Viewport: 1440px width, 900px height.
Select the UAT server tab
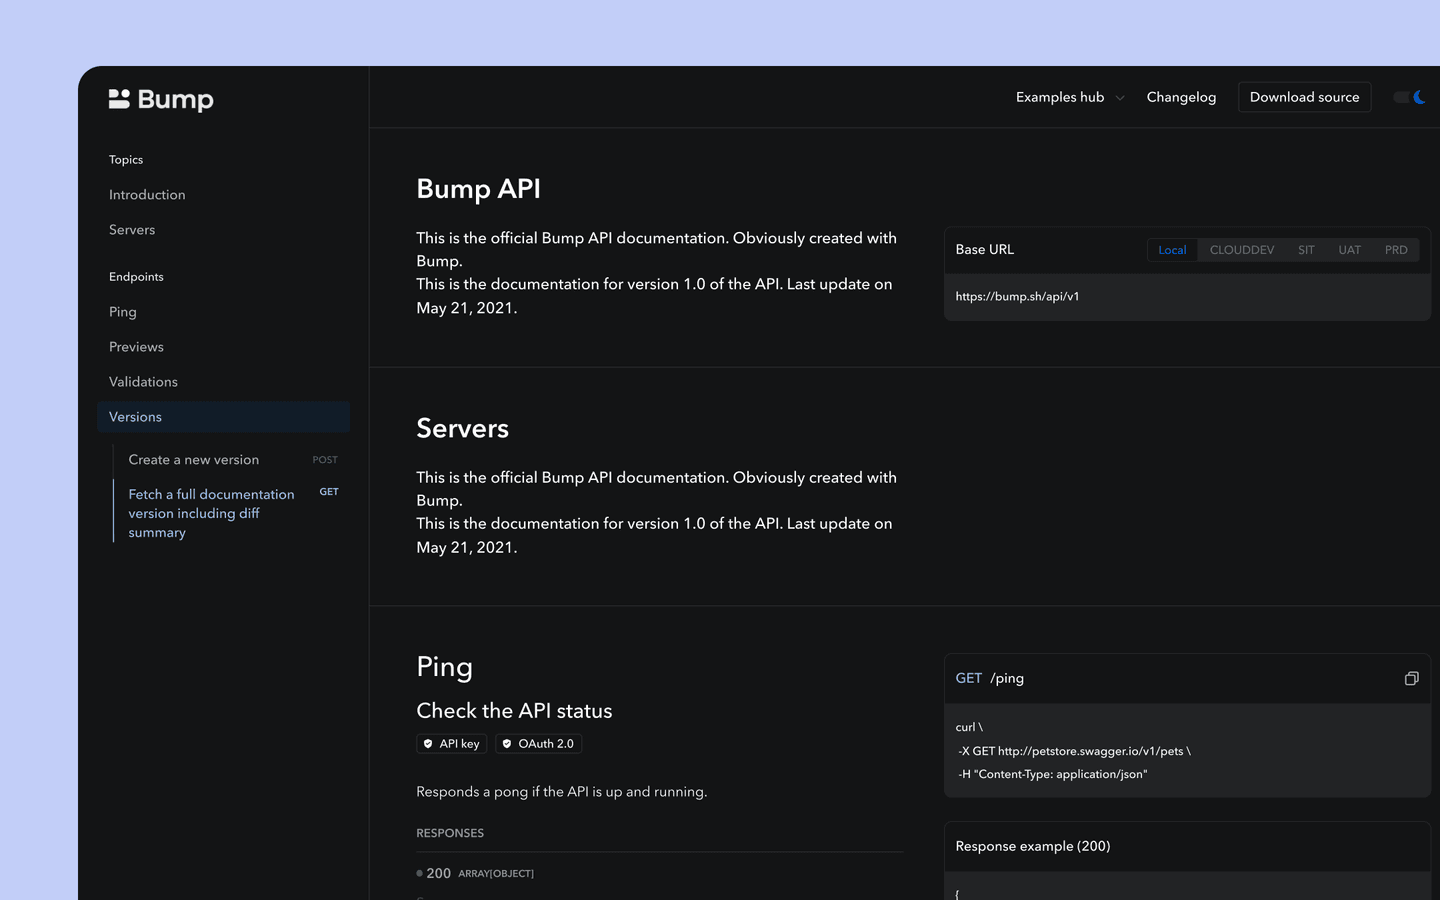[x=1349, y=250]
